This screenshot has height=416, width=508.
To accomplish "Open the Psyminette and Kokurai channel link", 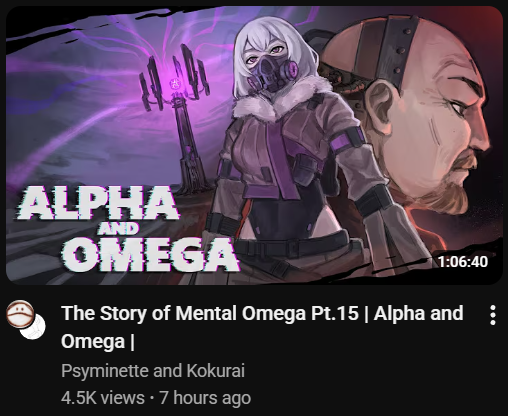I will (x=153, y=371).
